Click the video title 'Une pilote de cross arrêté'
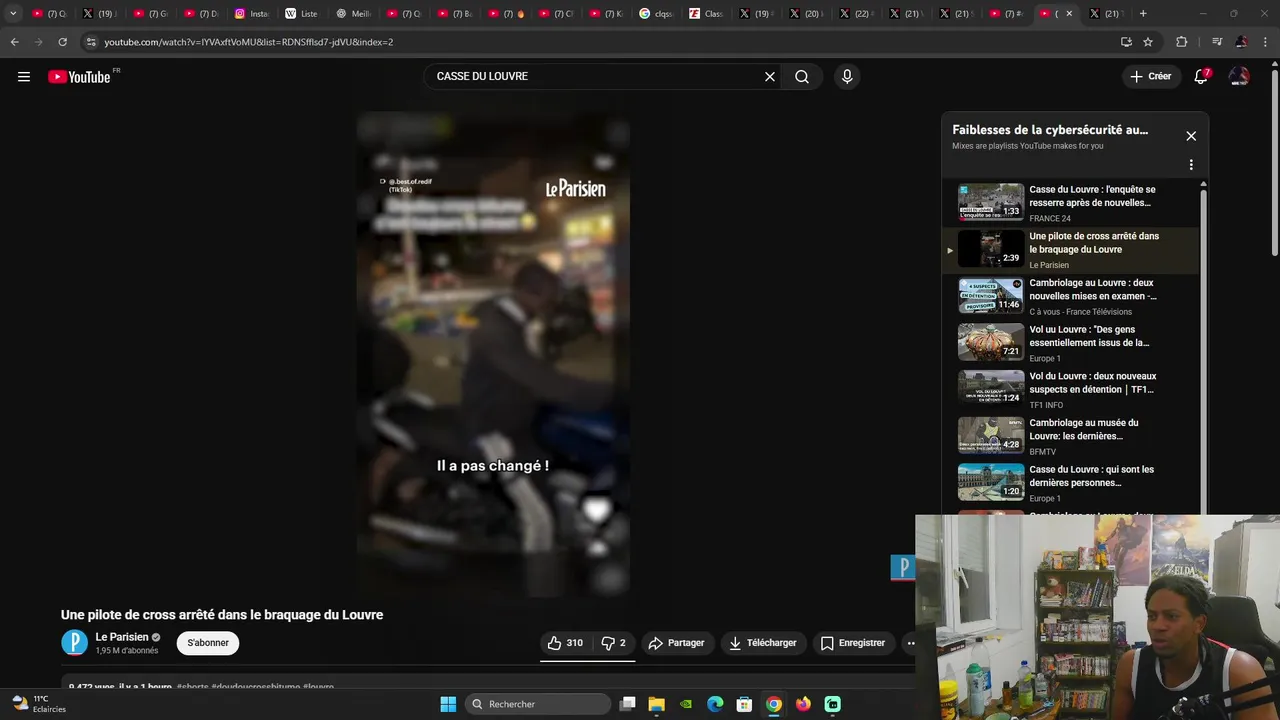Screen dimensions: 1280x720 coord(222,615)
